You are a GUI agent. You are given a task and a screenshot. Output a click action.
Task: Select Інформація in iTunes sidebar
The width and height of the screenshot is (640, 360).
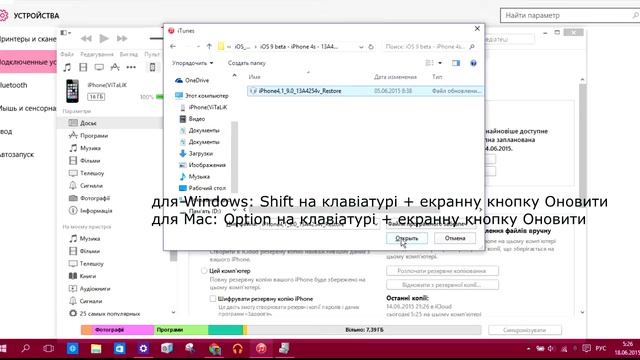point(91,211)
